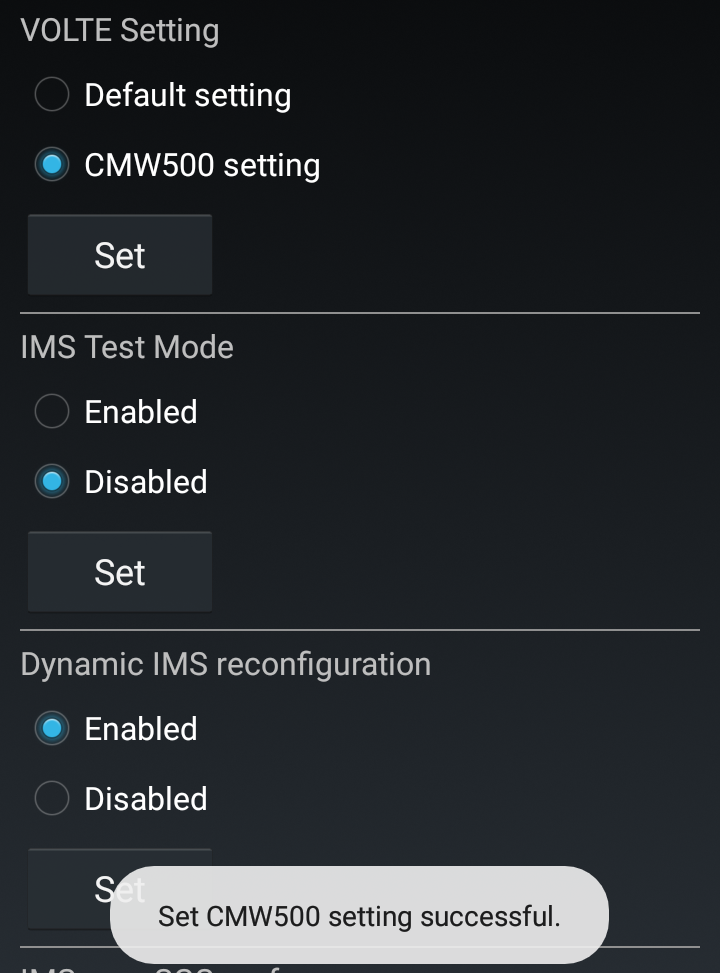720x973 pixels.
Task: Disable Dynamic IMS reconfiguration radio button
Action: [52, 799]
